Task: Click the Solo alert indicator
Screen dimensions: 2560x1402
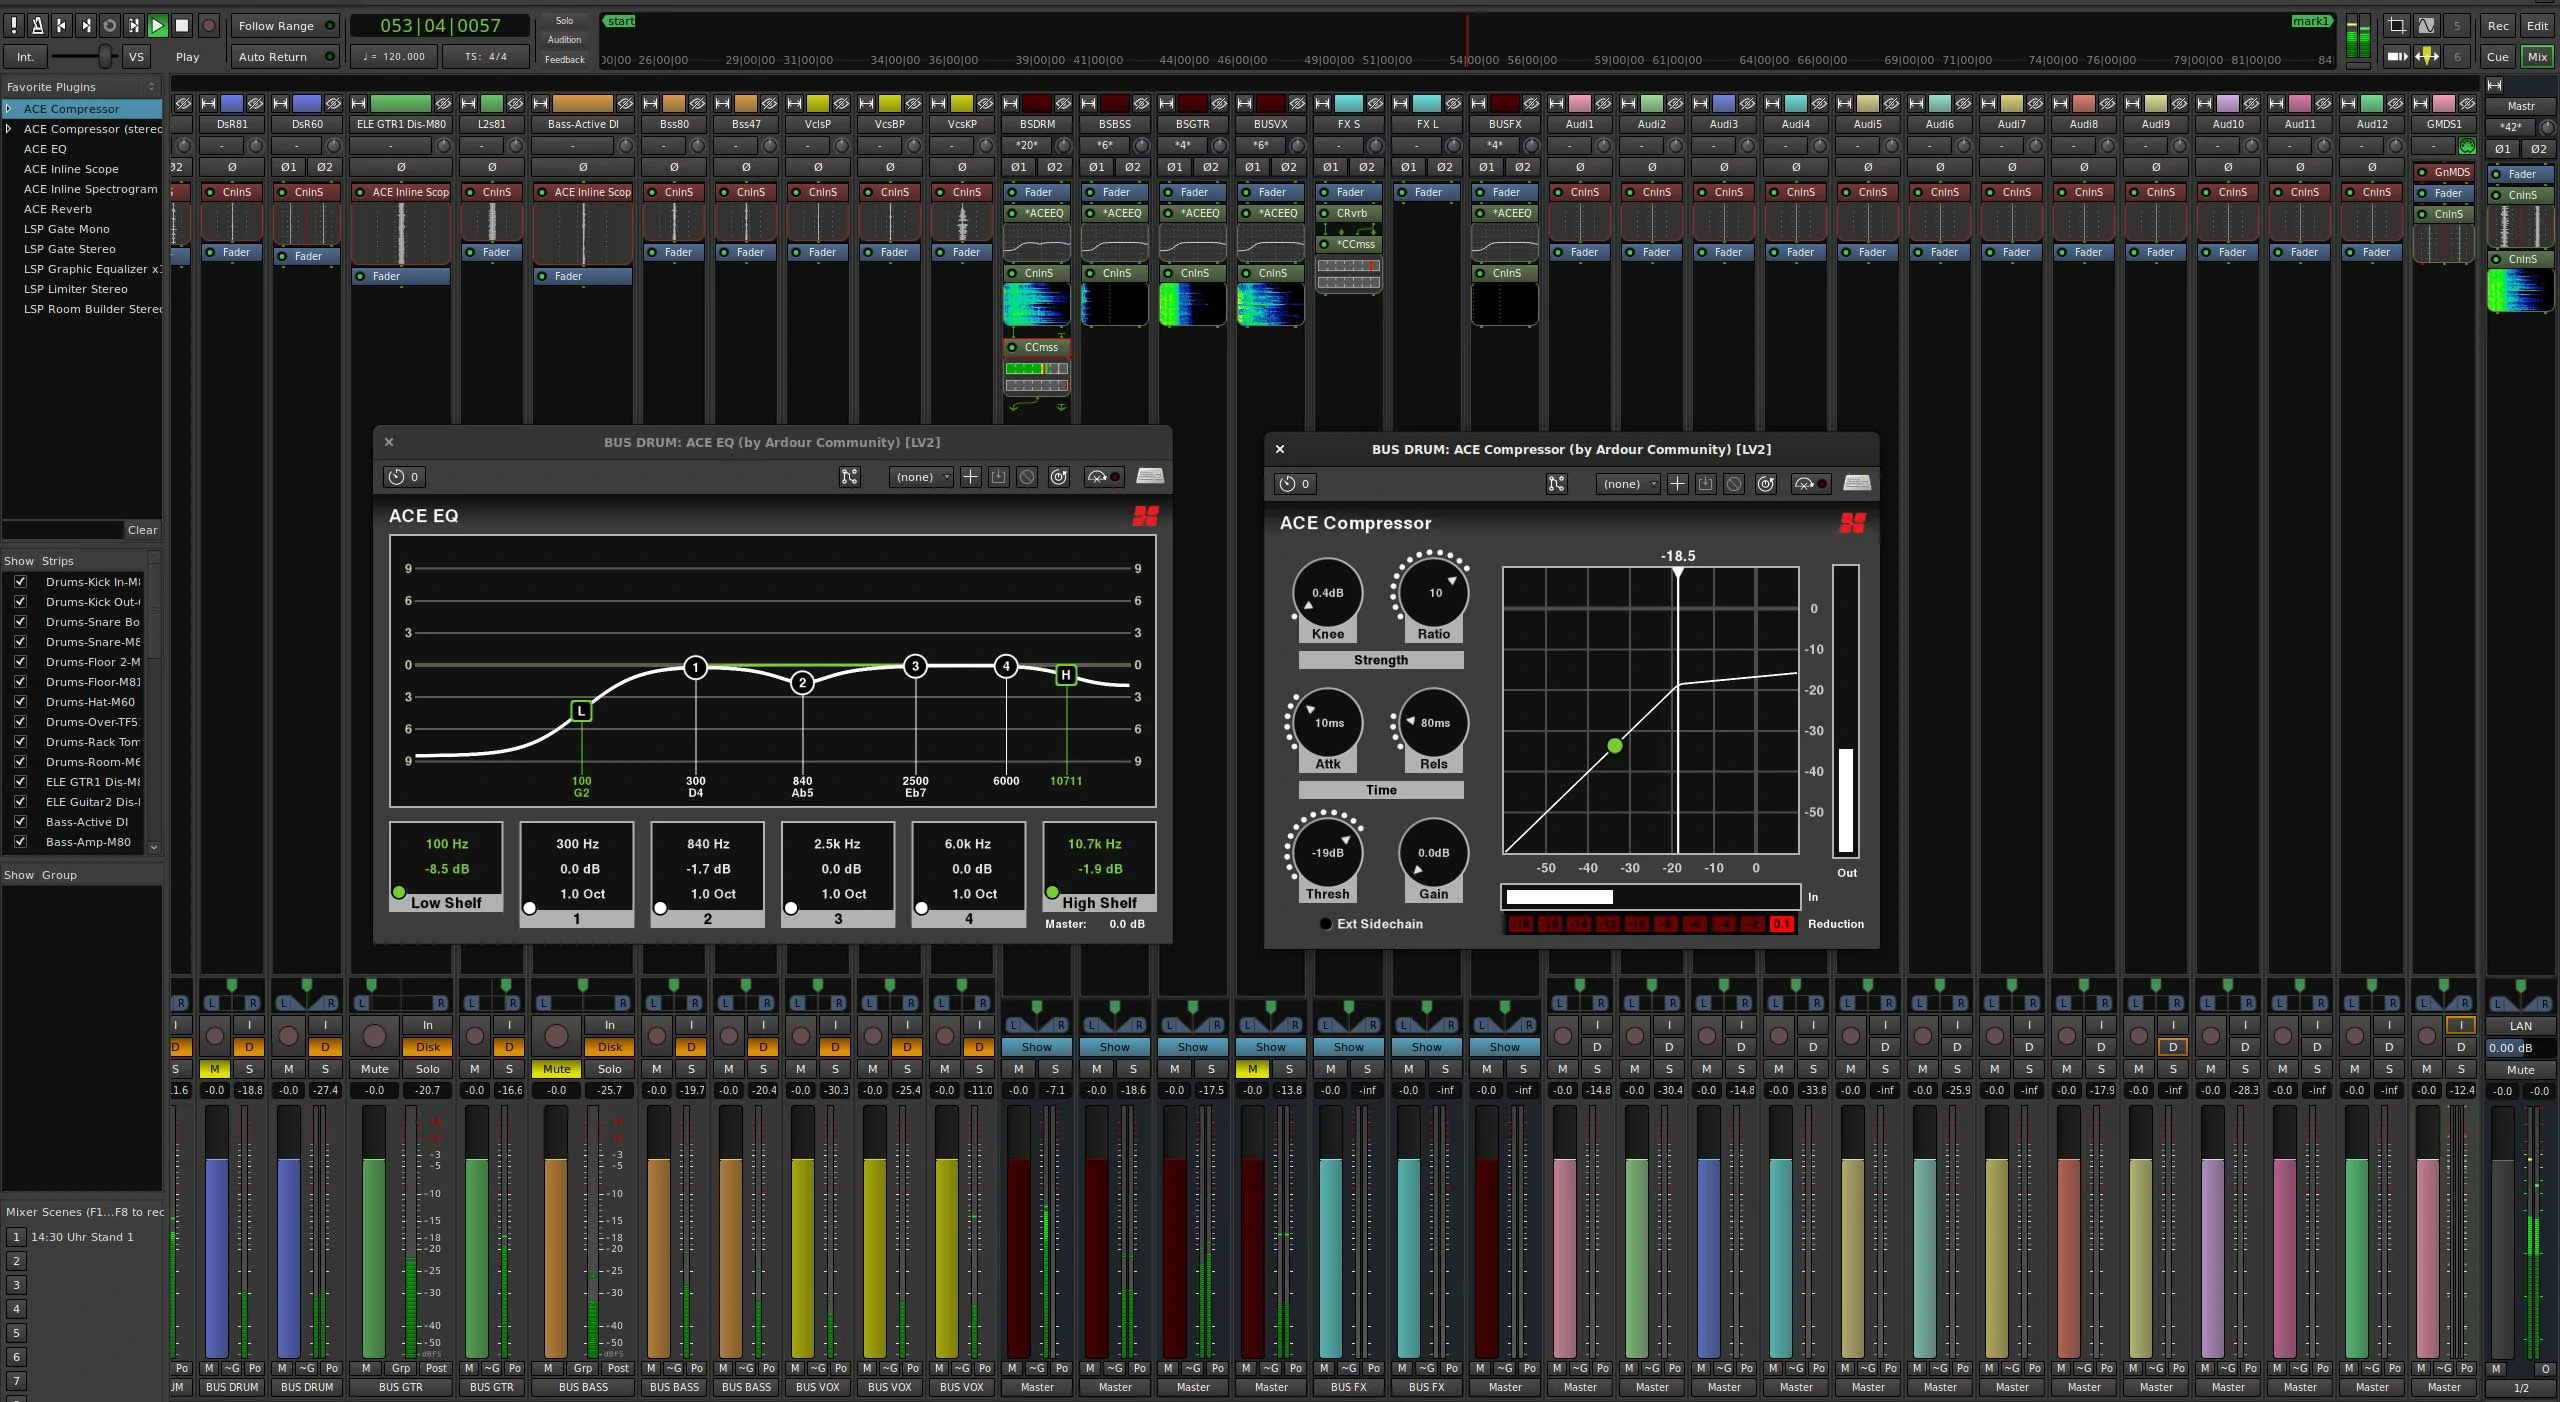Action: coord(564,20)
